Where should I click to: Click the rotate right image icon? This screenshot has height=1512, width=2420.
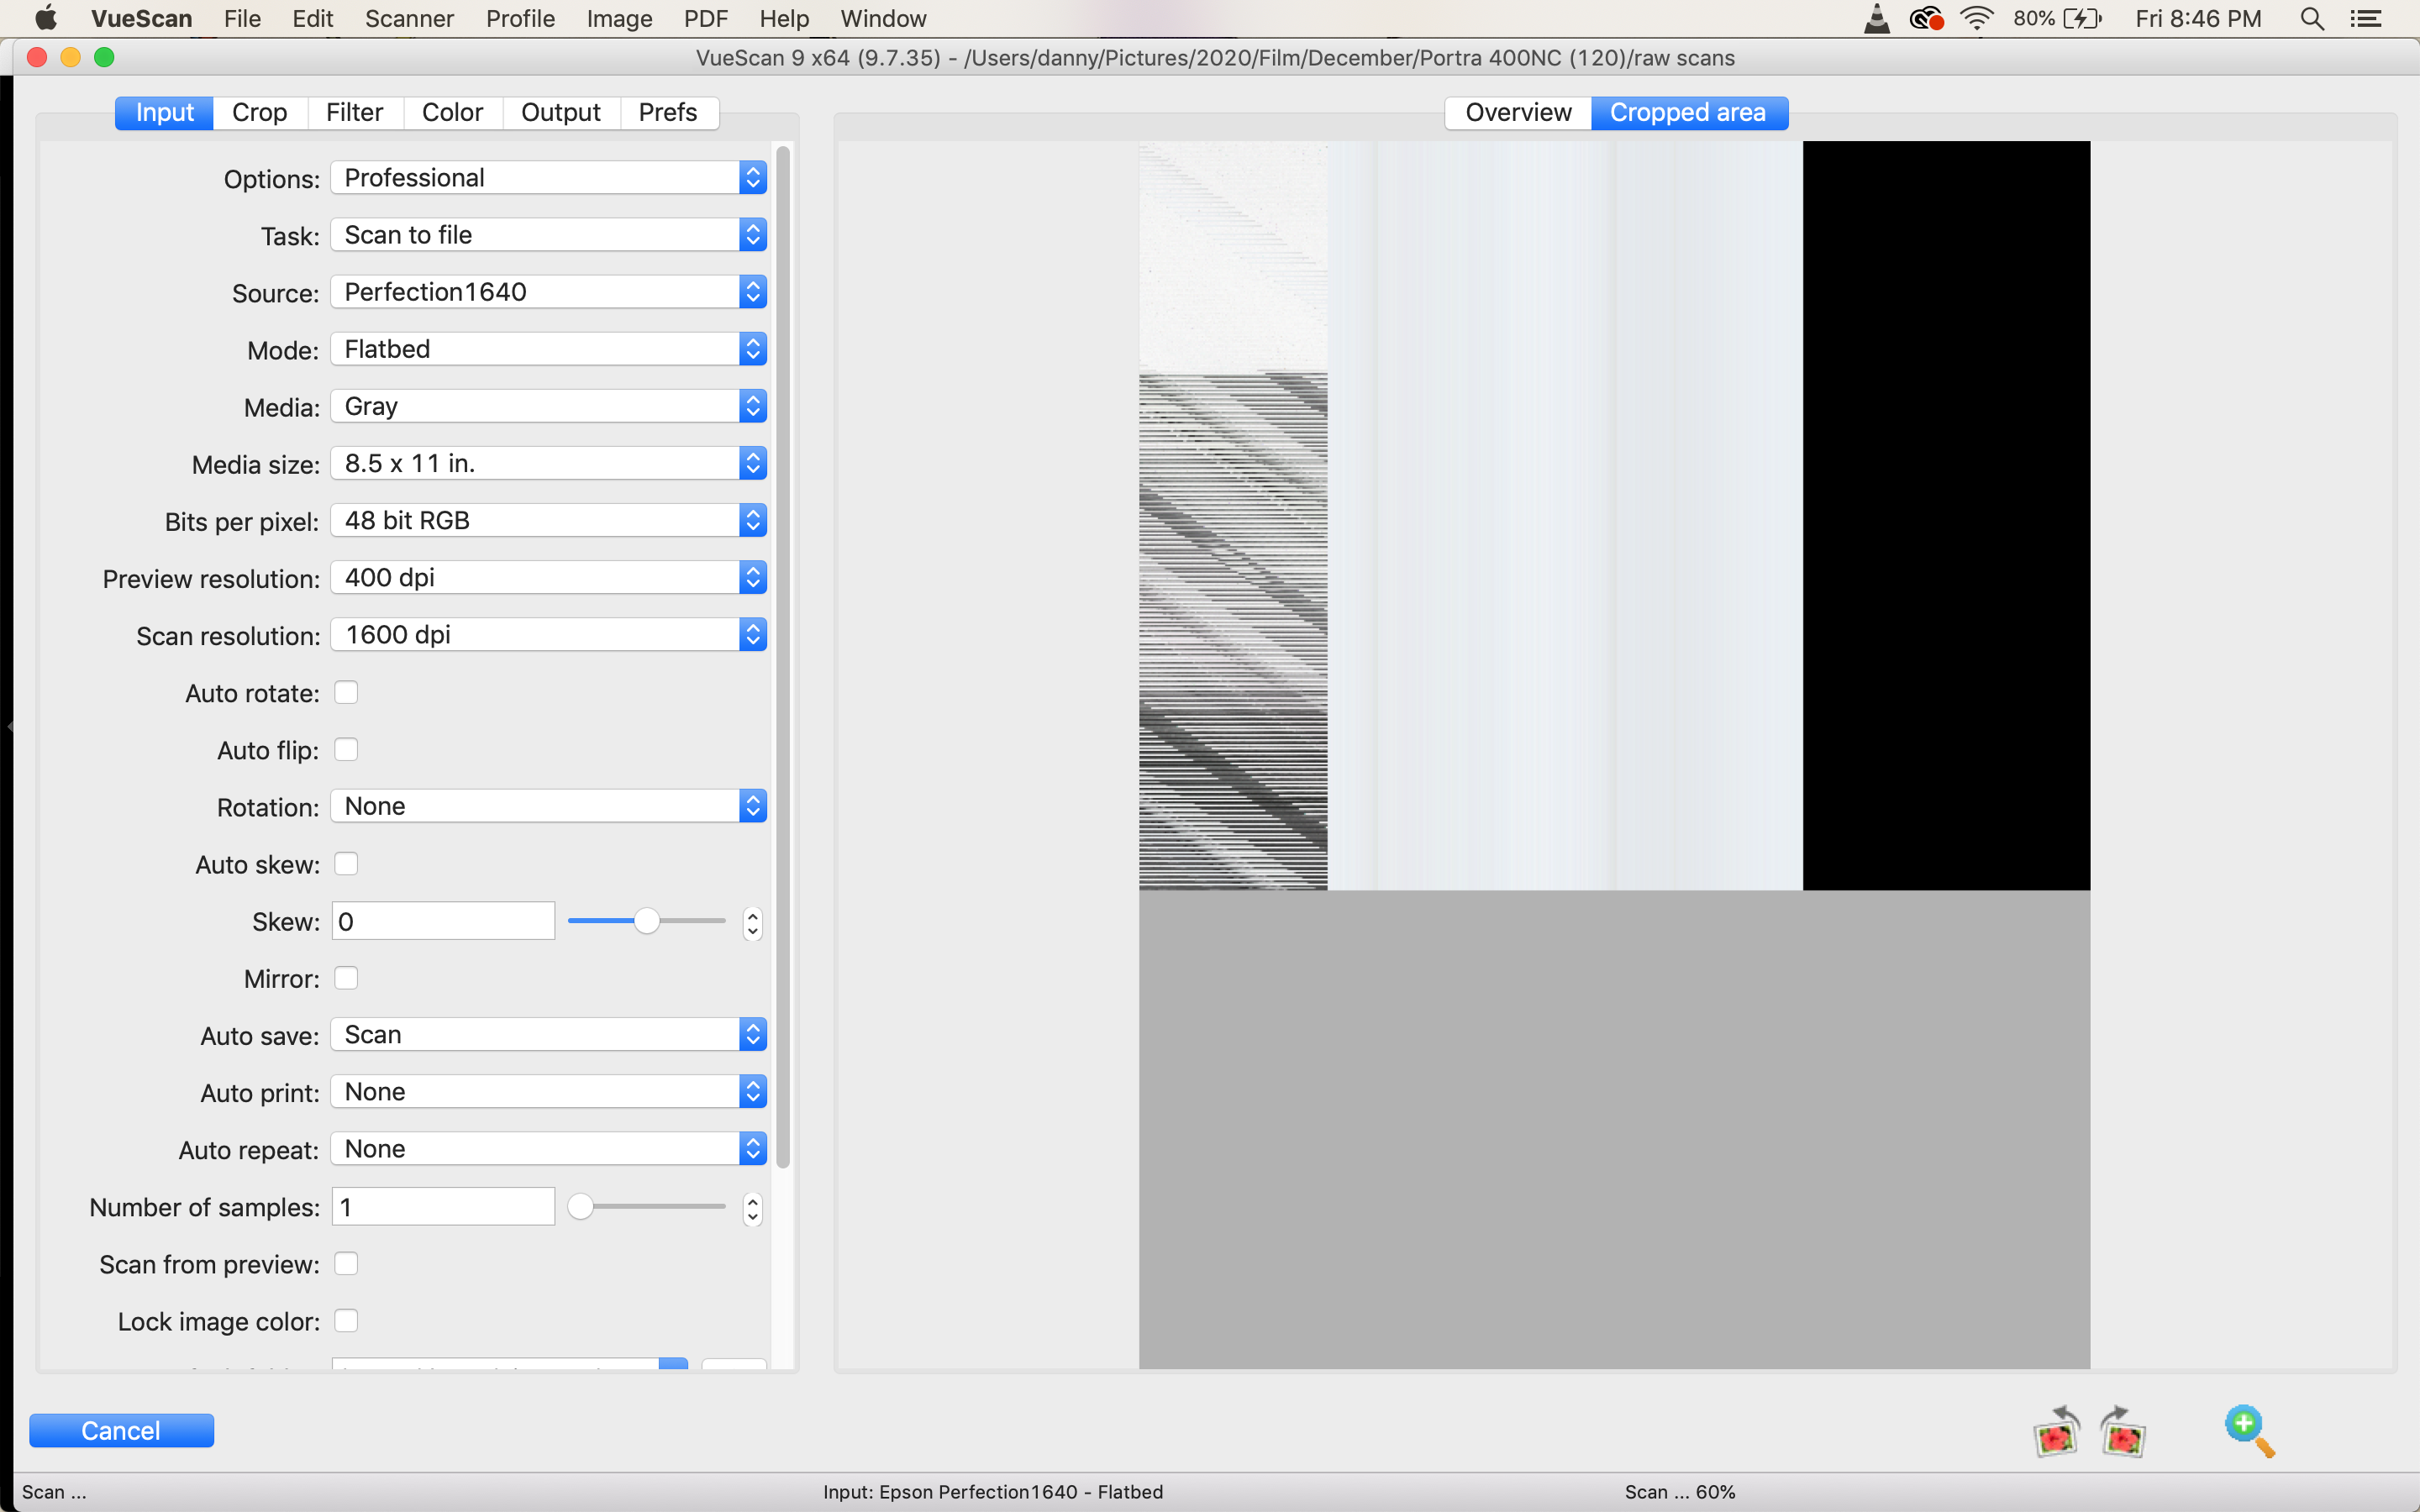[x=2123, y=1432]
